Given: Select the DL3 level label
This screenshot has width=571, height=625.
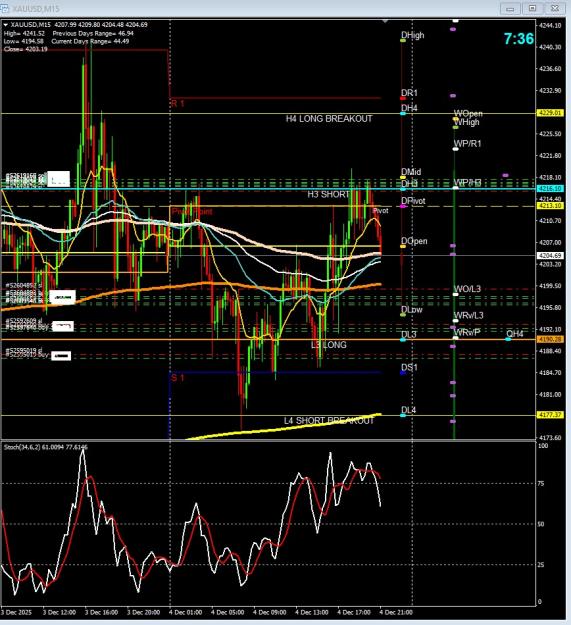Looking at the screenshot, I should point(408,334).
